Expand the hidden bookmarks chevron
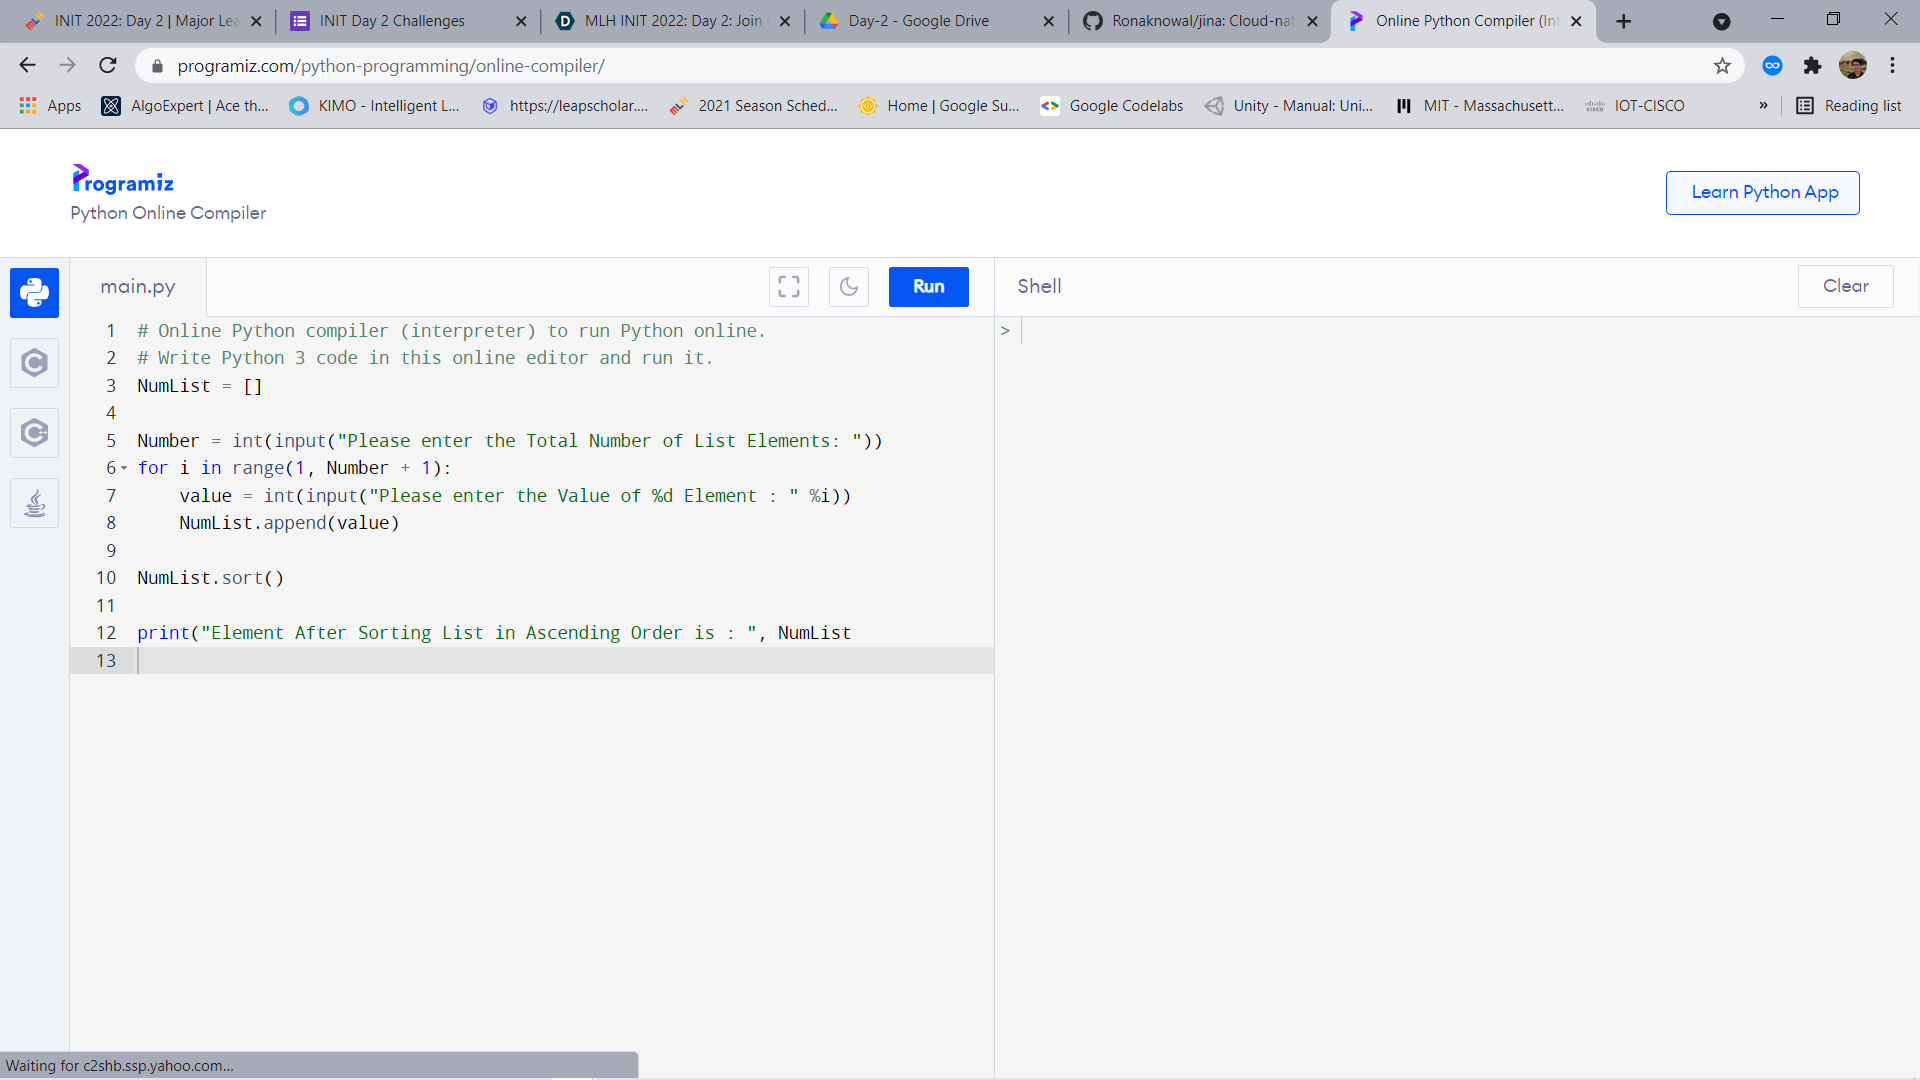Viewport: 1920px width, 1080px height. 1763,106
